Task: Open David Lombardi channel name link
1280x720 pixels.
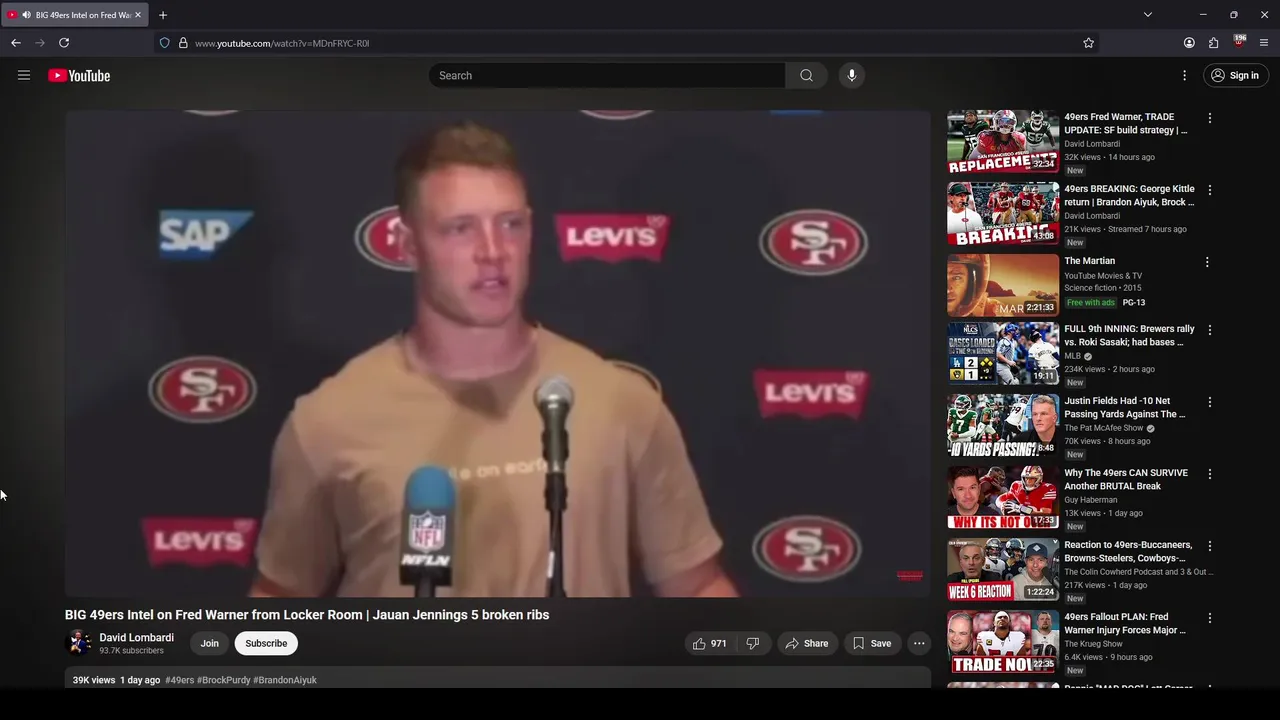Action: click(136, 637)
